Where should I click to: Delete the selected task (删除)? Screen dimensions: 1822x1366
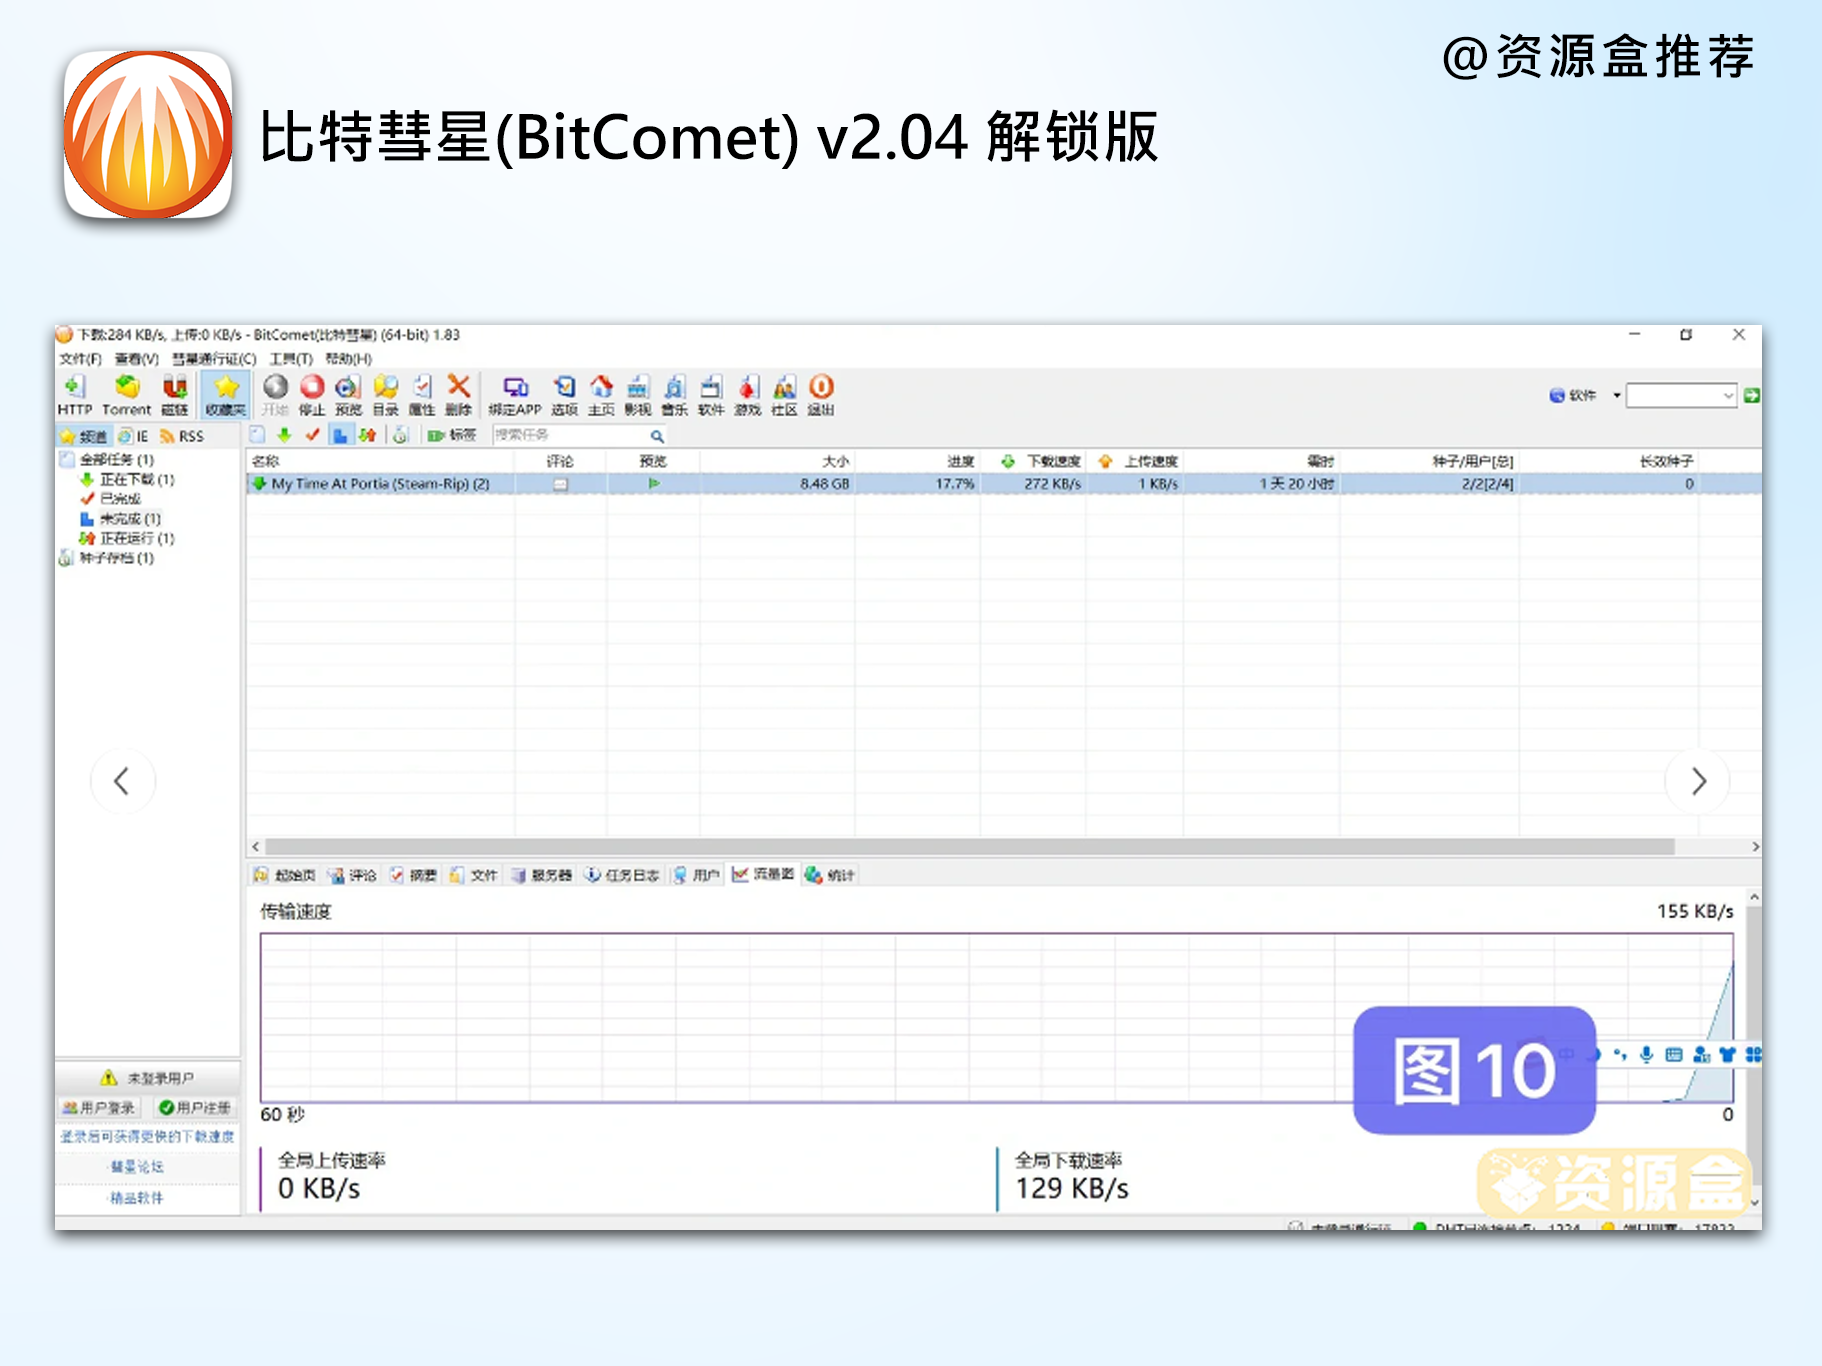click(x=458, y=395)
